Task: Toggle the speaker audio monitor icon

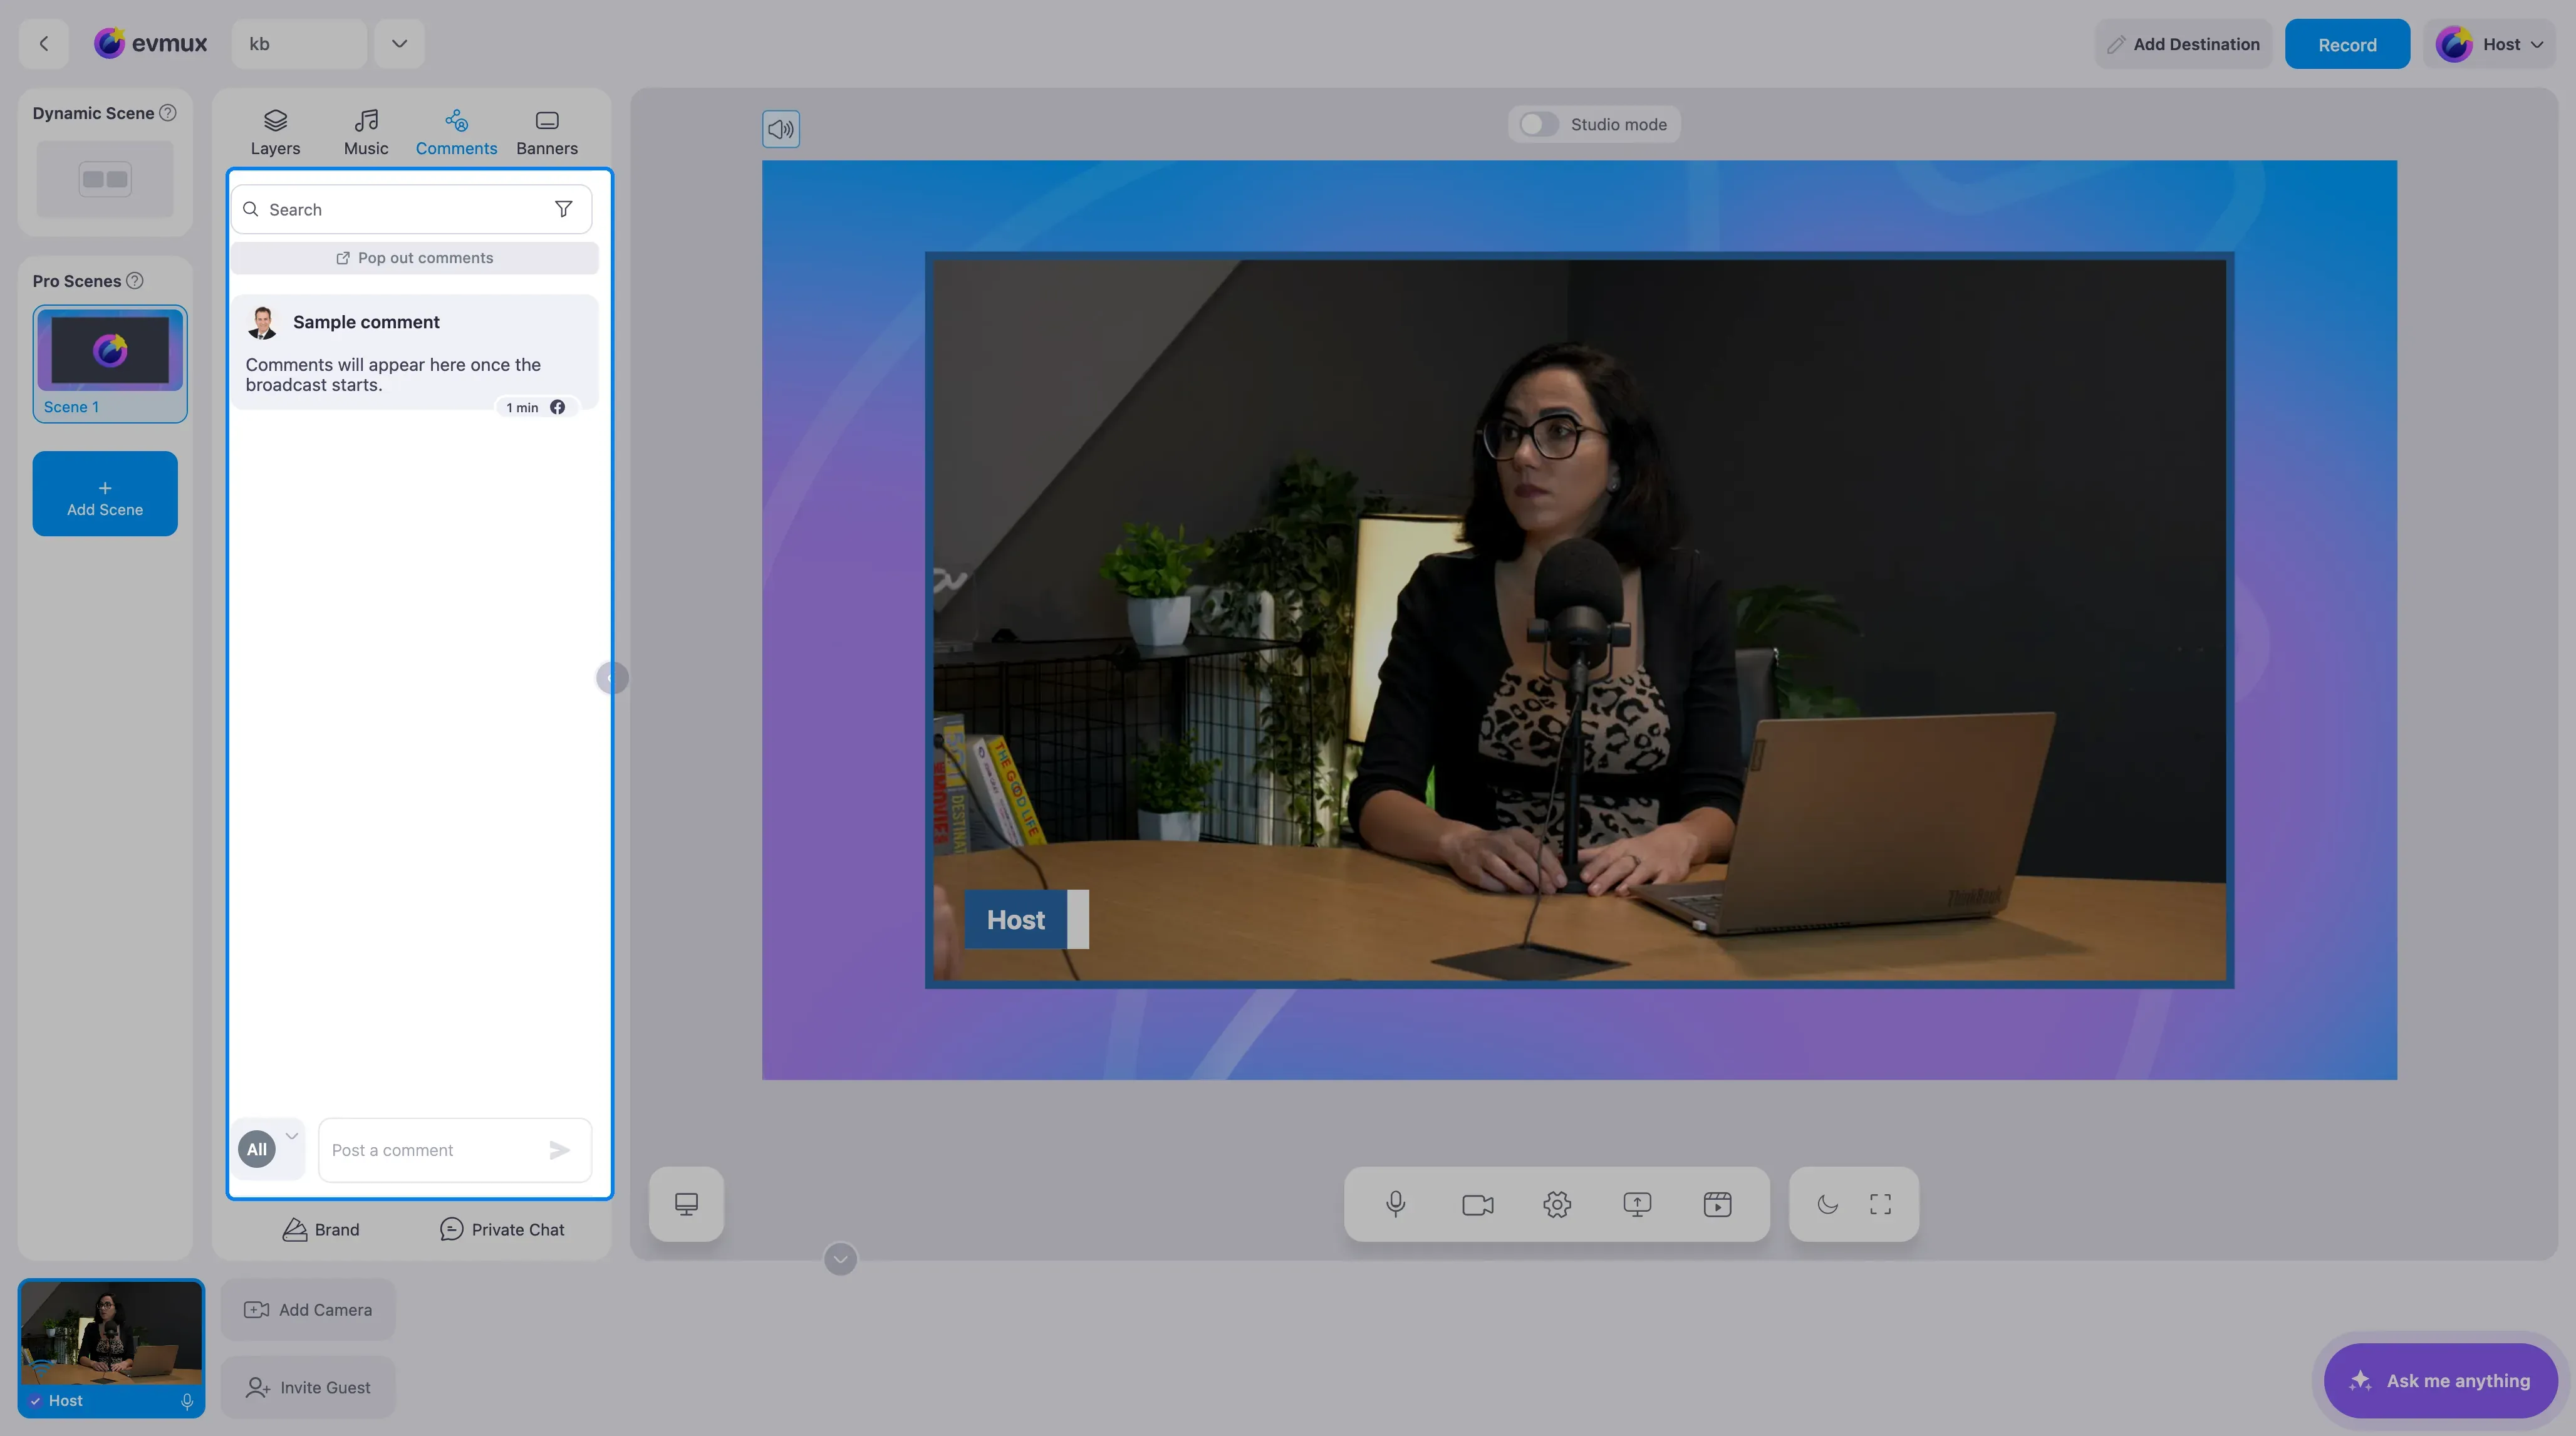Action: (x=780, y=129)
